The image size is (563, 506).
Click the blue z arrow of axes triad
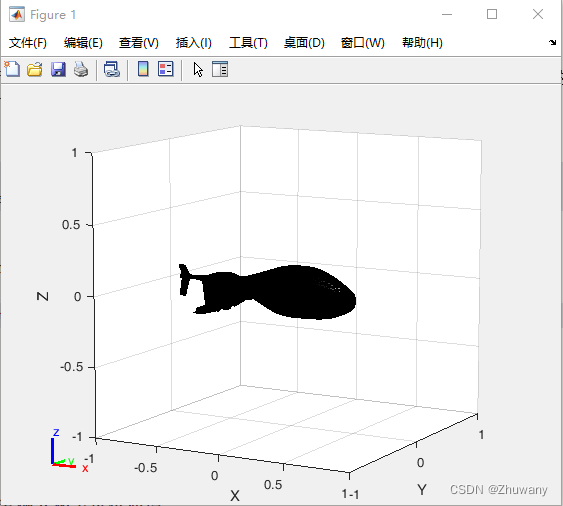click(x=53, y=451)
